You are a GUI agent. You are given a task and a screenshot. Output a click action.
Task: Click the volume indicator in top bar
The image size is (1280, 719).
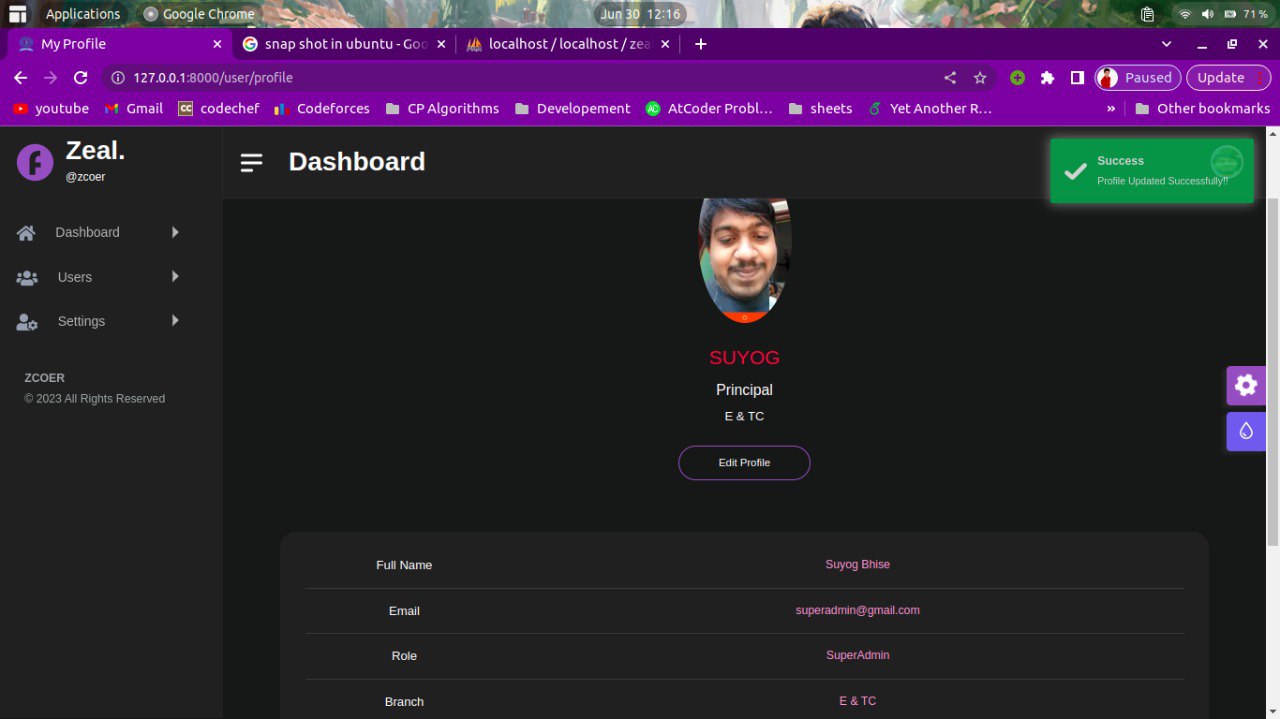click(1207, 13)
